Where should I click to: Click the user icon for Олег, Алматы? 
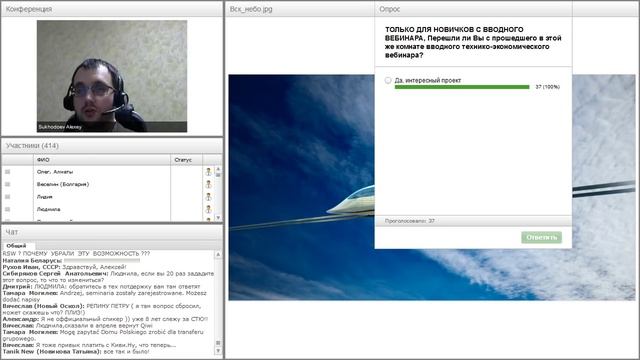(209, 172)
